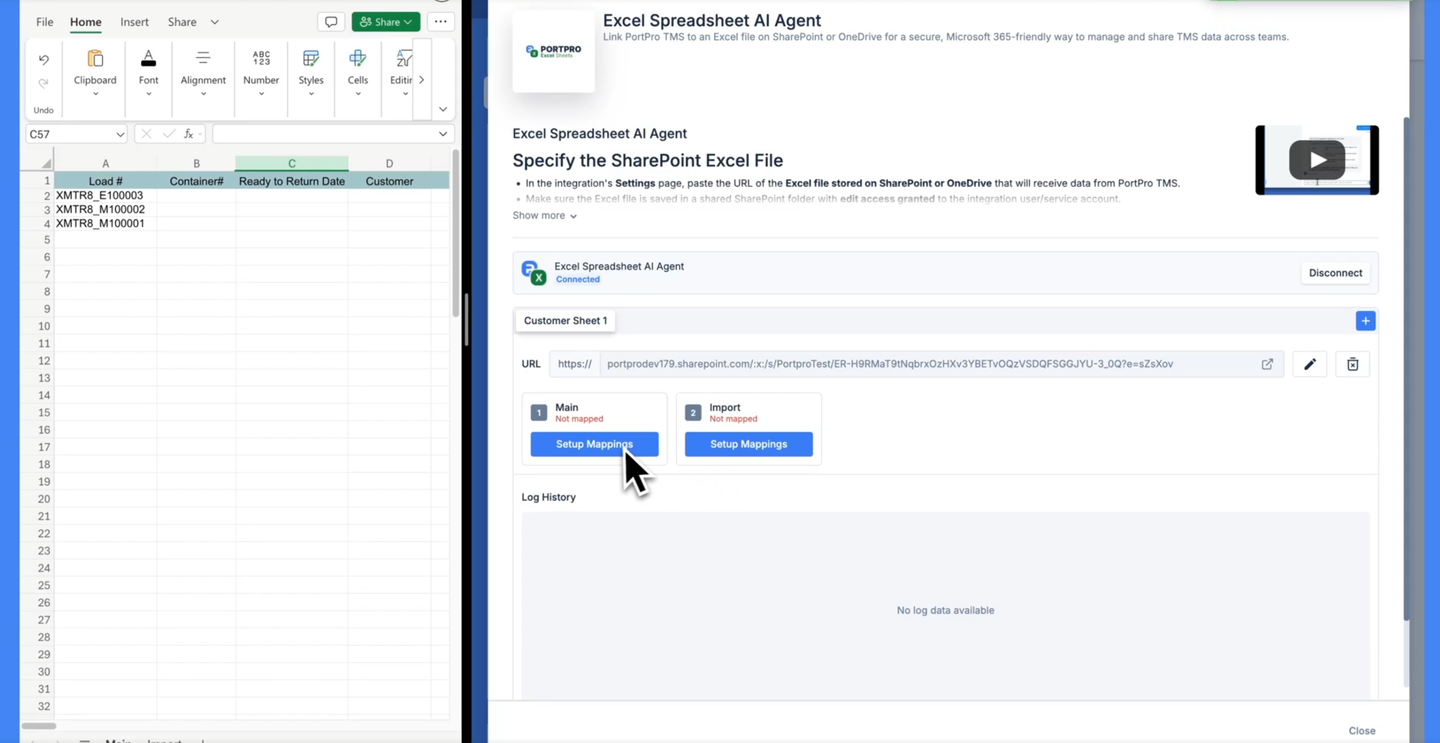
Task: Select column A header
Action: pos(105,163)
